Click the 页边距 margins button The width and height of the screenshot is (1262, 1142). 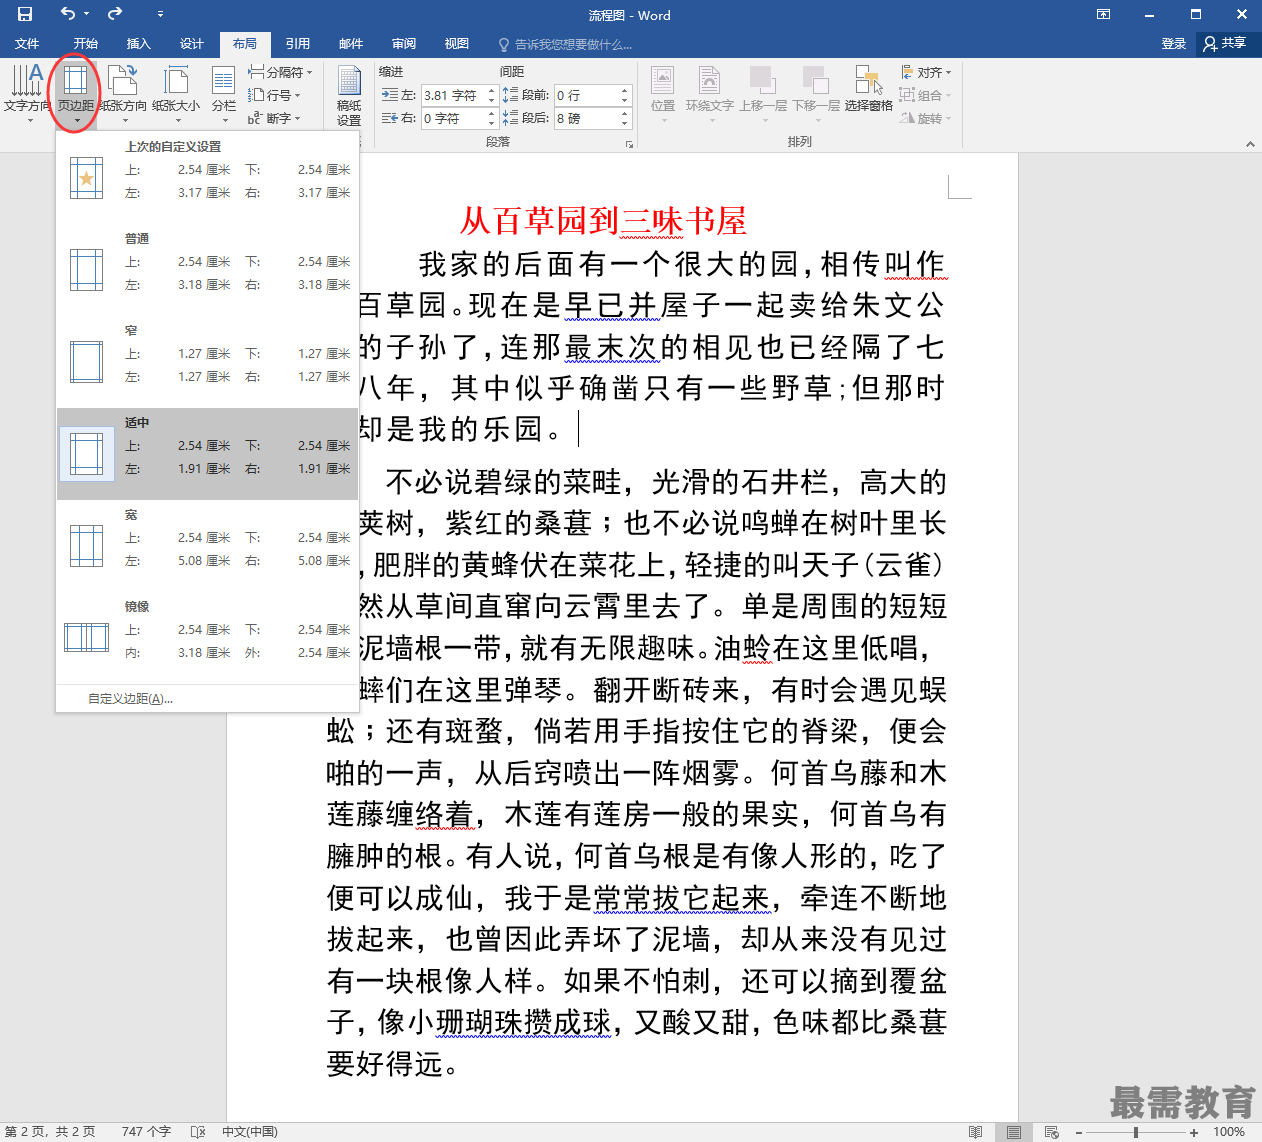coord(76,93)
